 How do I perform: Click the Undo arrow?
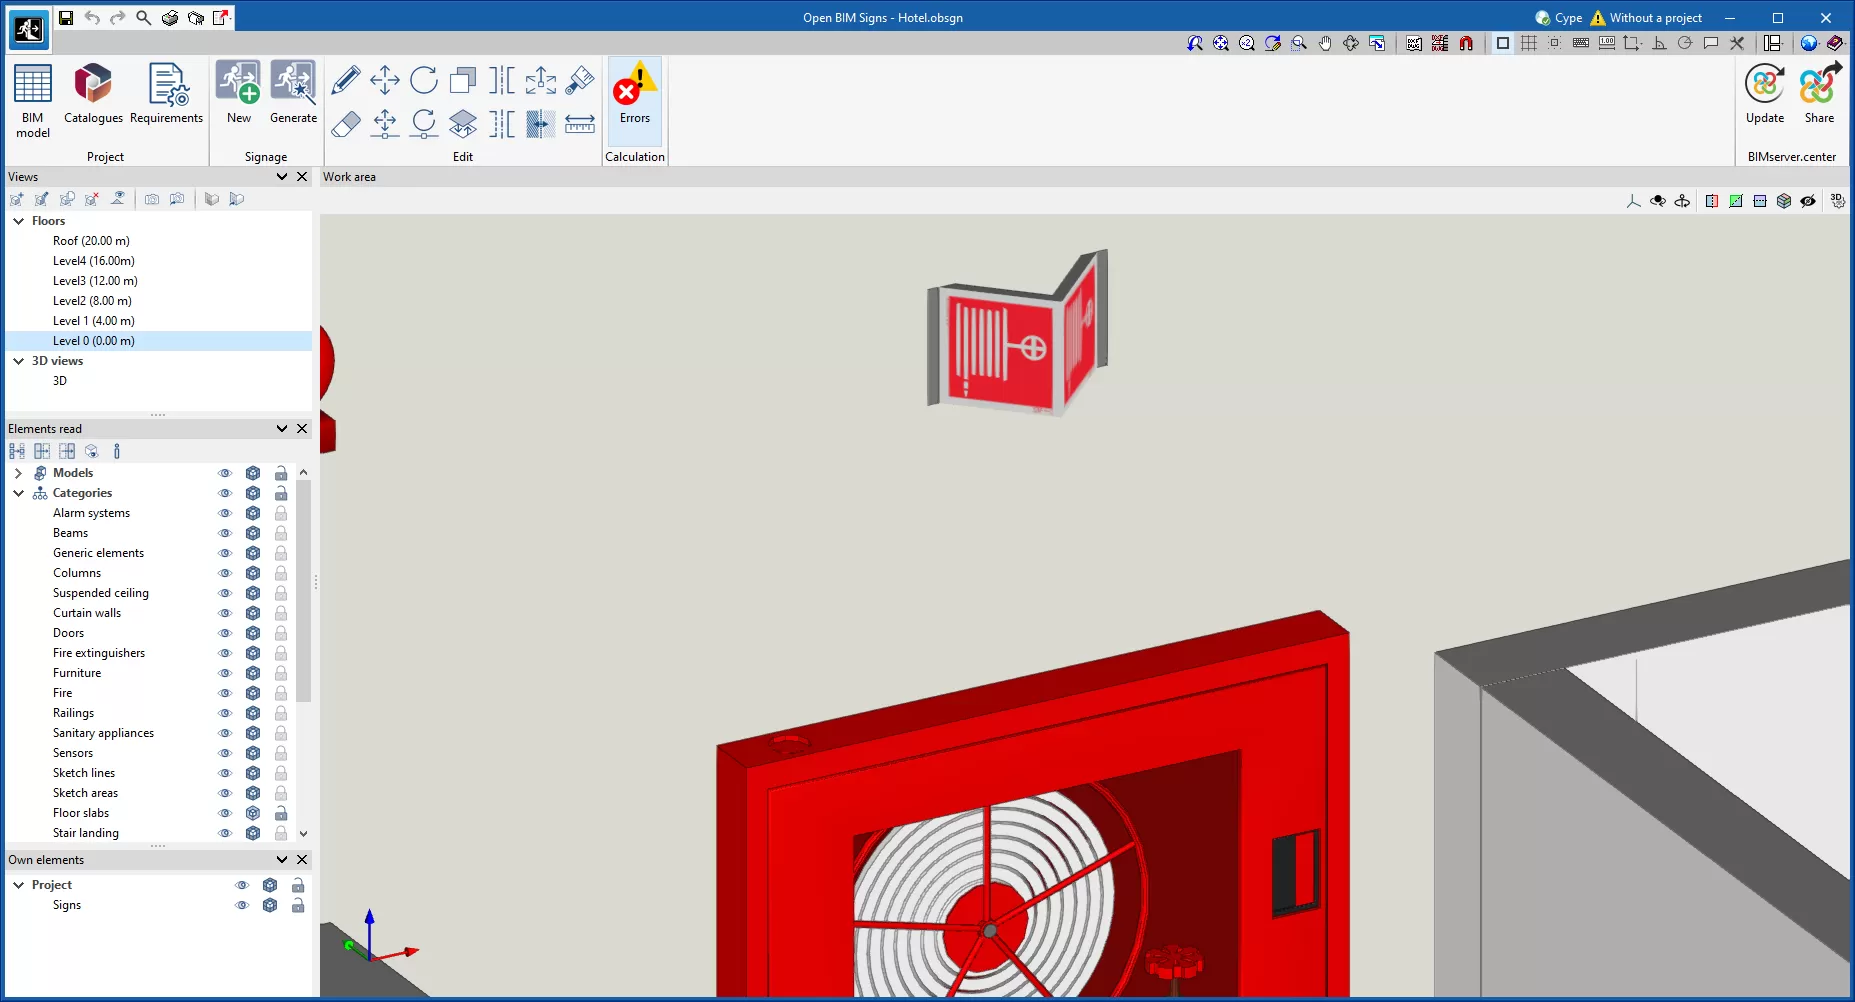tap(92, 17)
